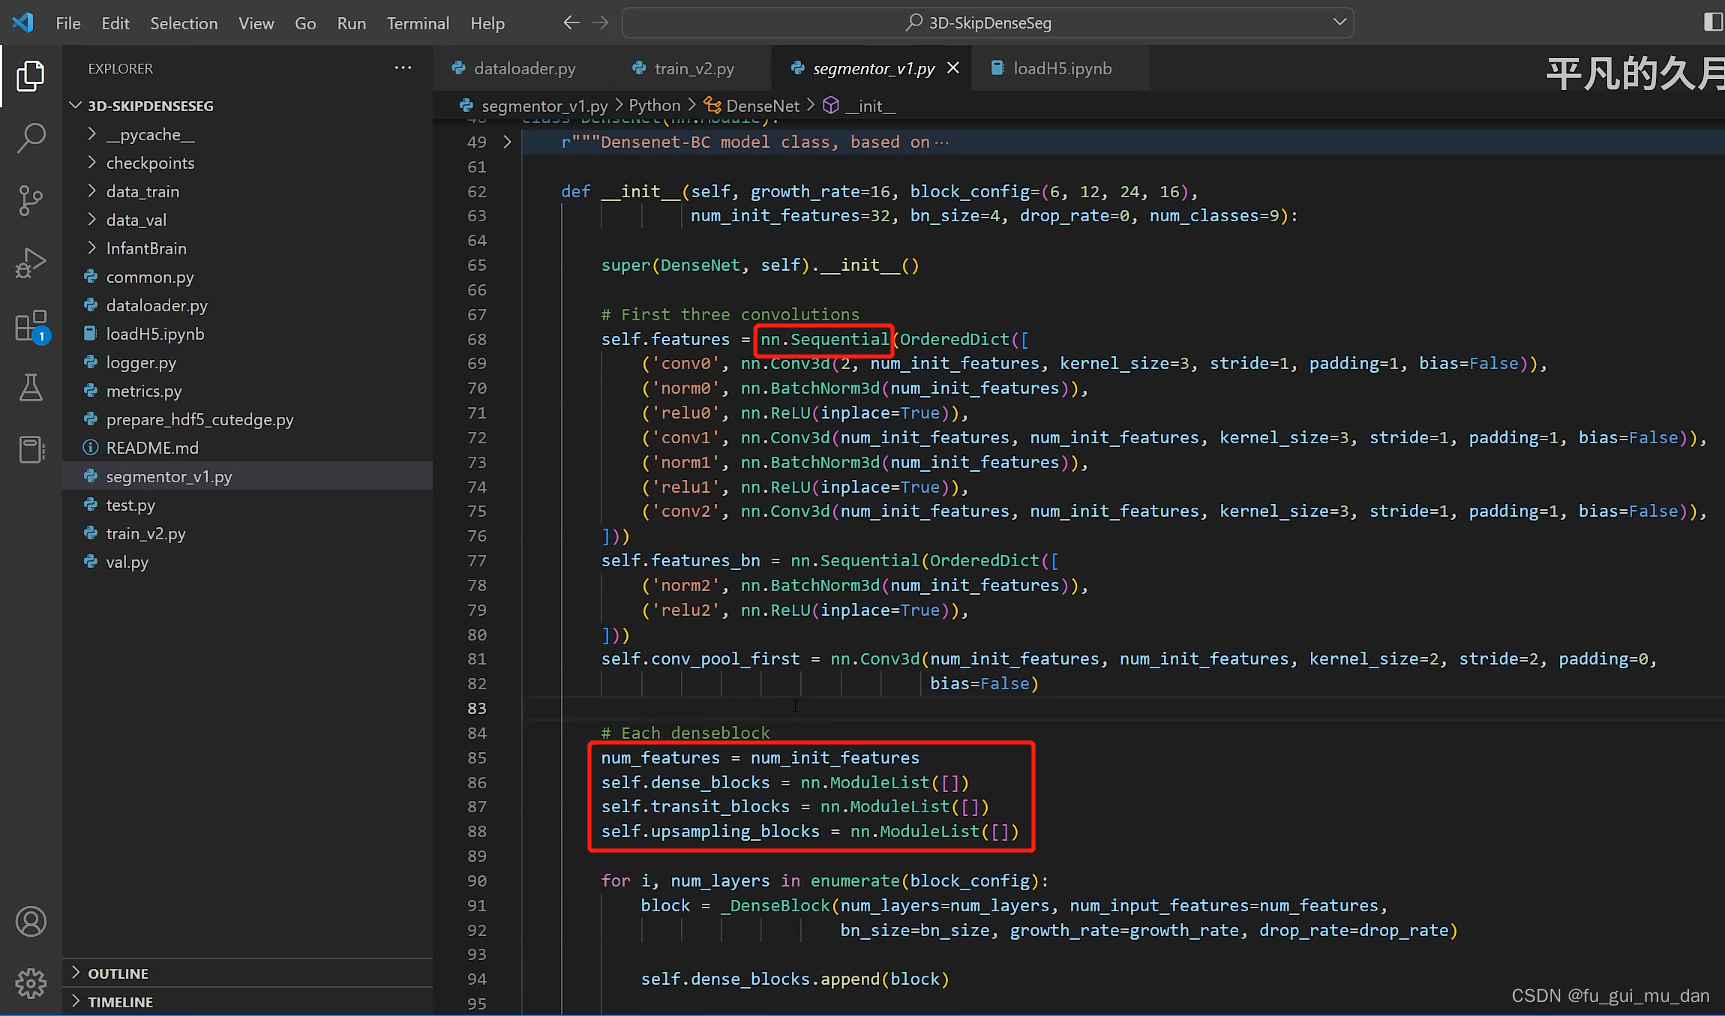This screenshot has width=1725, height=1016.
Task: Open metrics.py from the file tree
Action: tap(144, 391)
